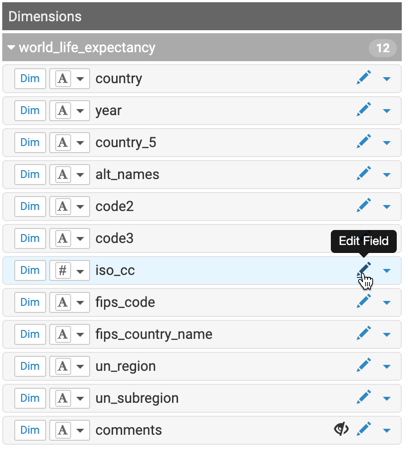
Task: Toggle hidden eye icon on comments field
Action: click(341, 429)
